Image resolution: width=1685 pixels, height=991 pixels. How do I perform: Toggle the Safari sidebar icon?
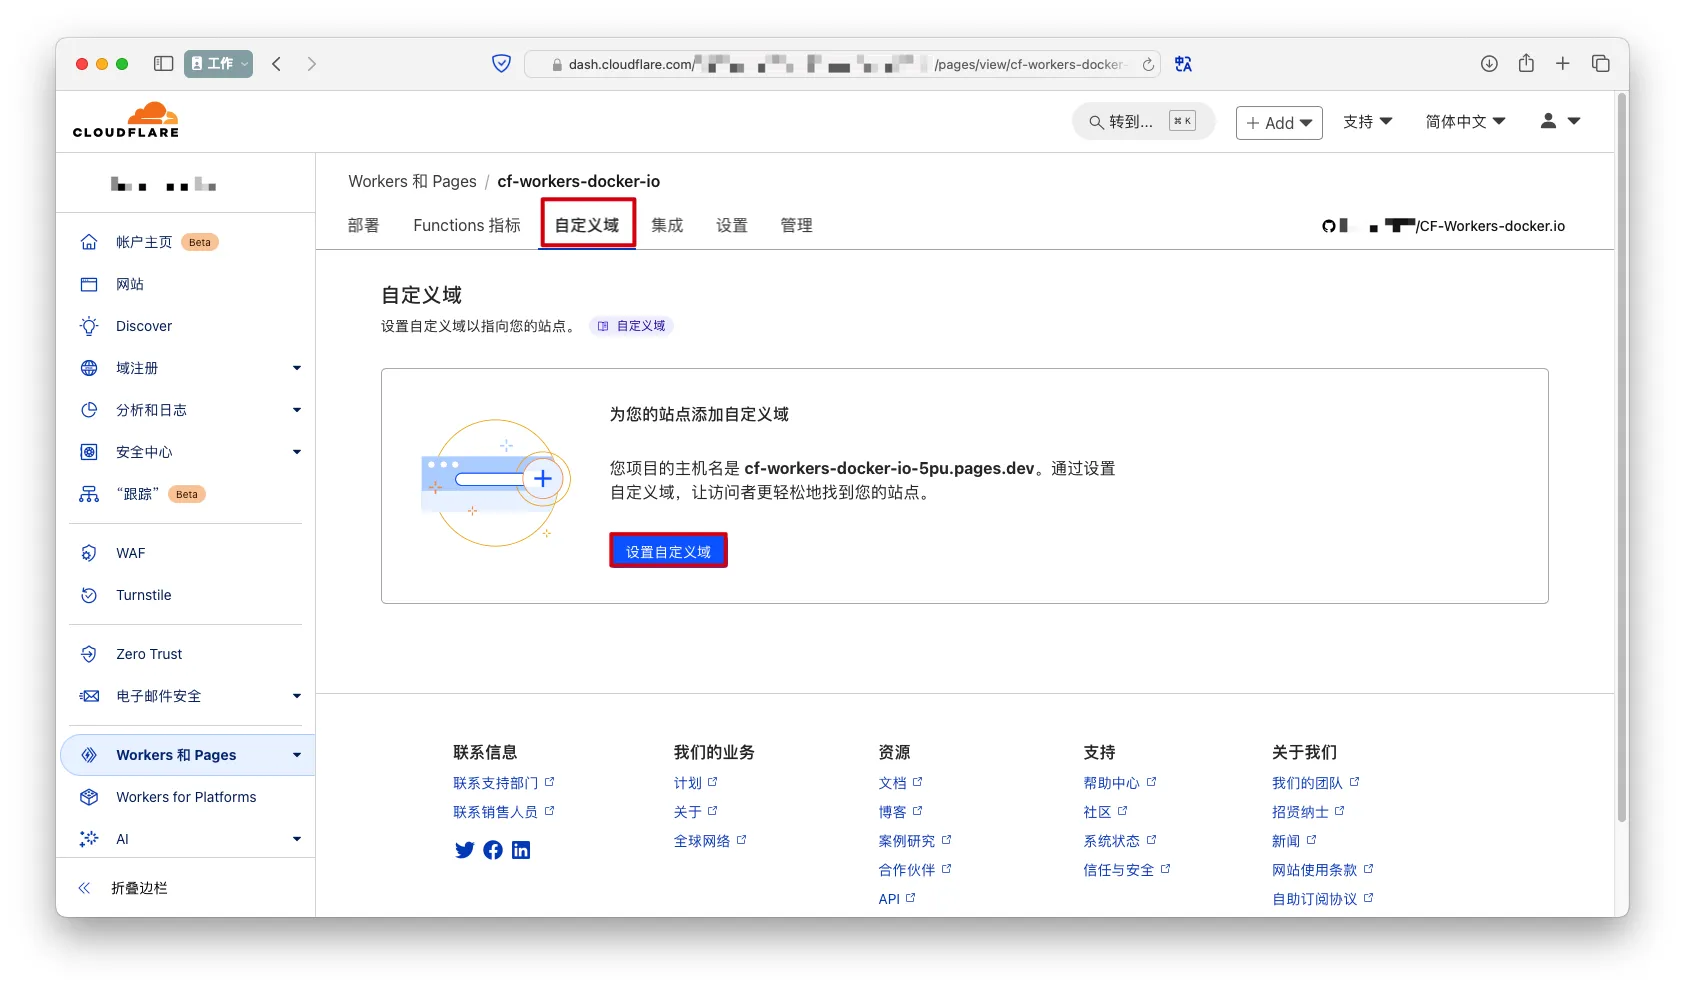[164, 64]
